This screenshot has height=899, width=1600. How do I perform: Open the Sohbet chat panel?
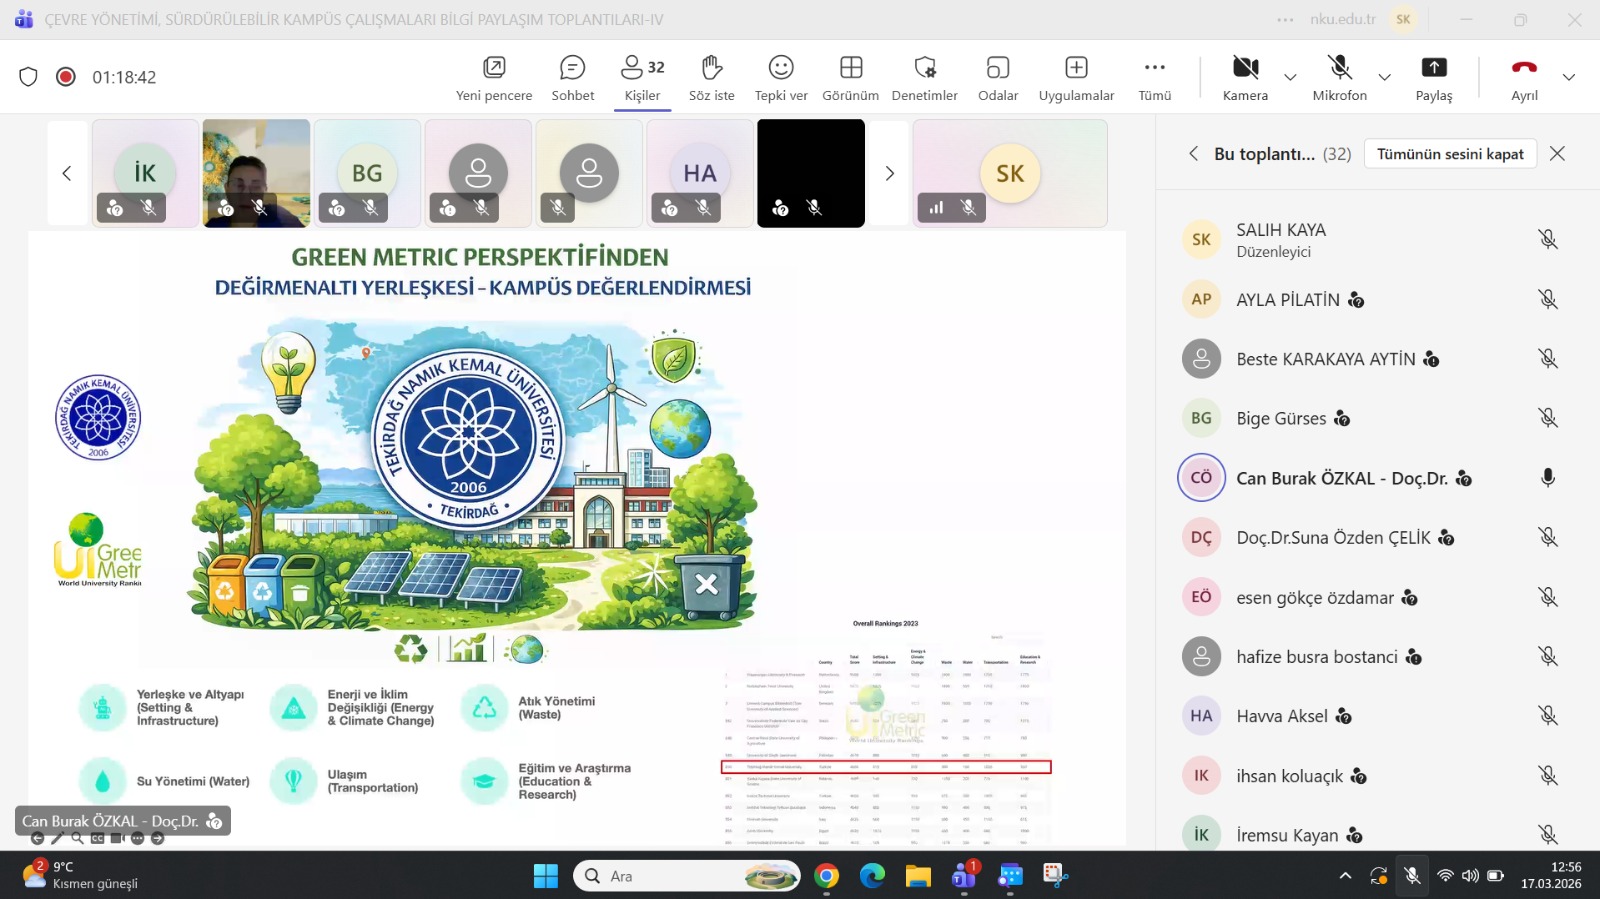point(572,78)
